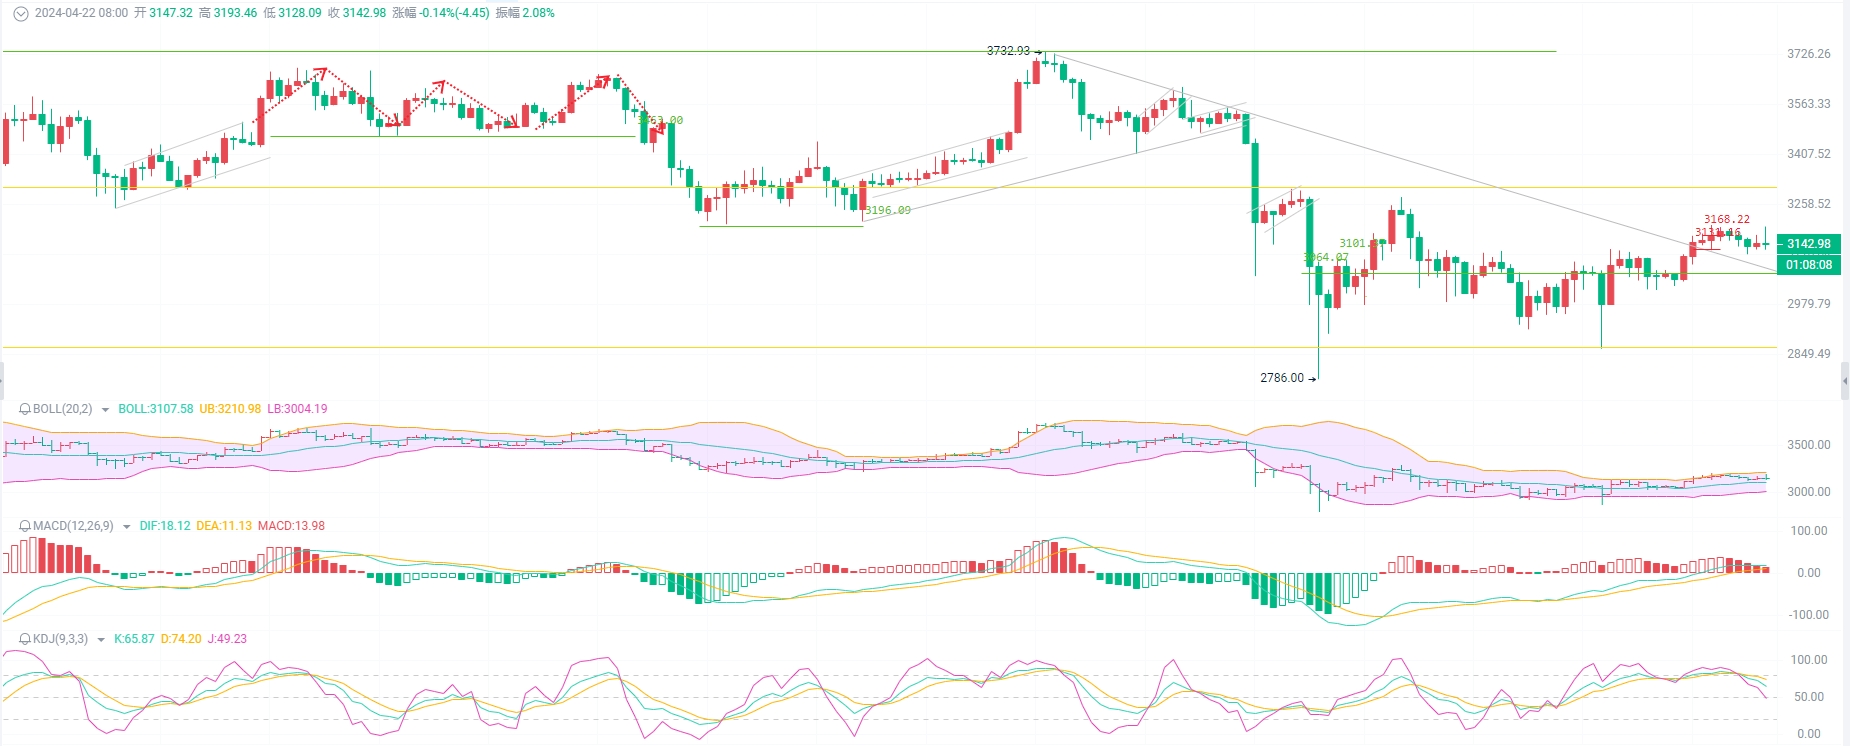The width and height of the screenshot is (1850, 746).
Task: Click the 2786.00 low price marker
Action: click(x=1282, y=378)
